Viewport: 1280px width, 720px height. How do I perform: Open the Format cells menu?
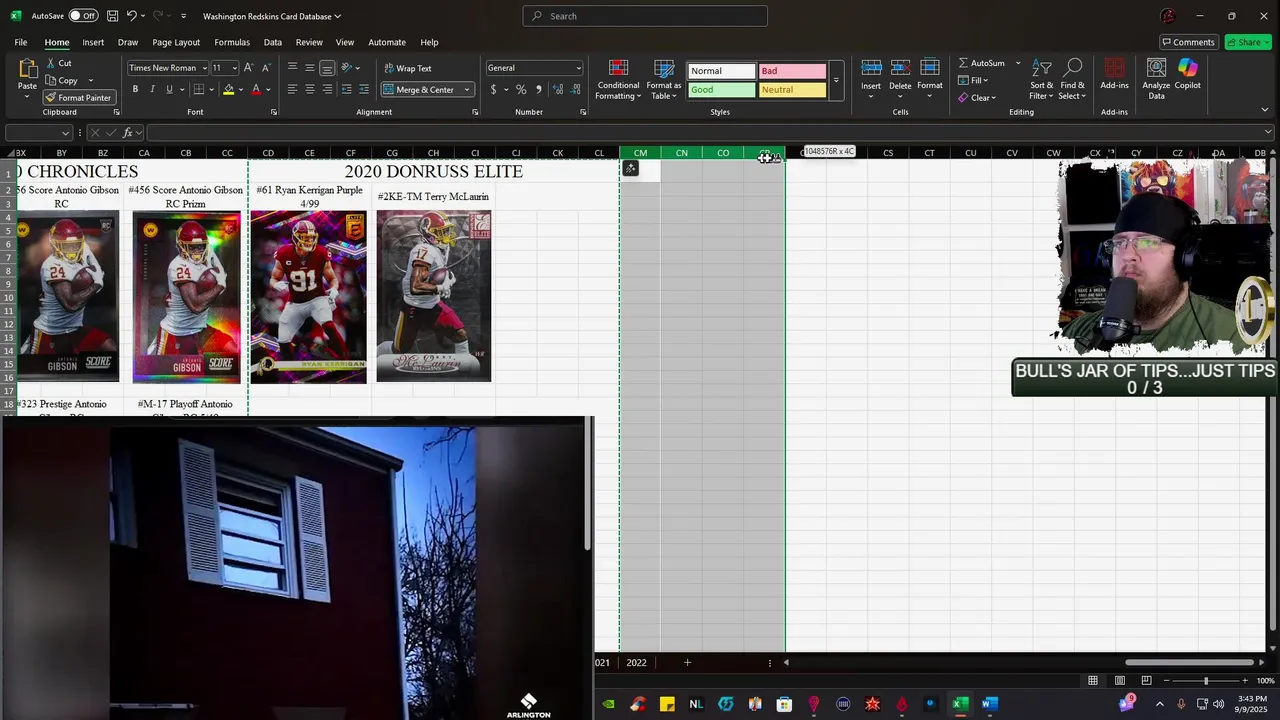pyautogui.click(x=930, y=78)
